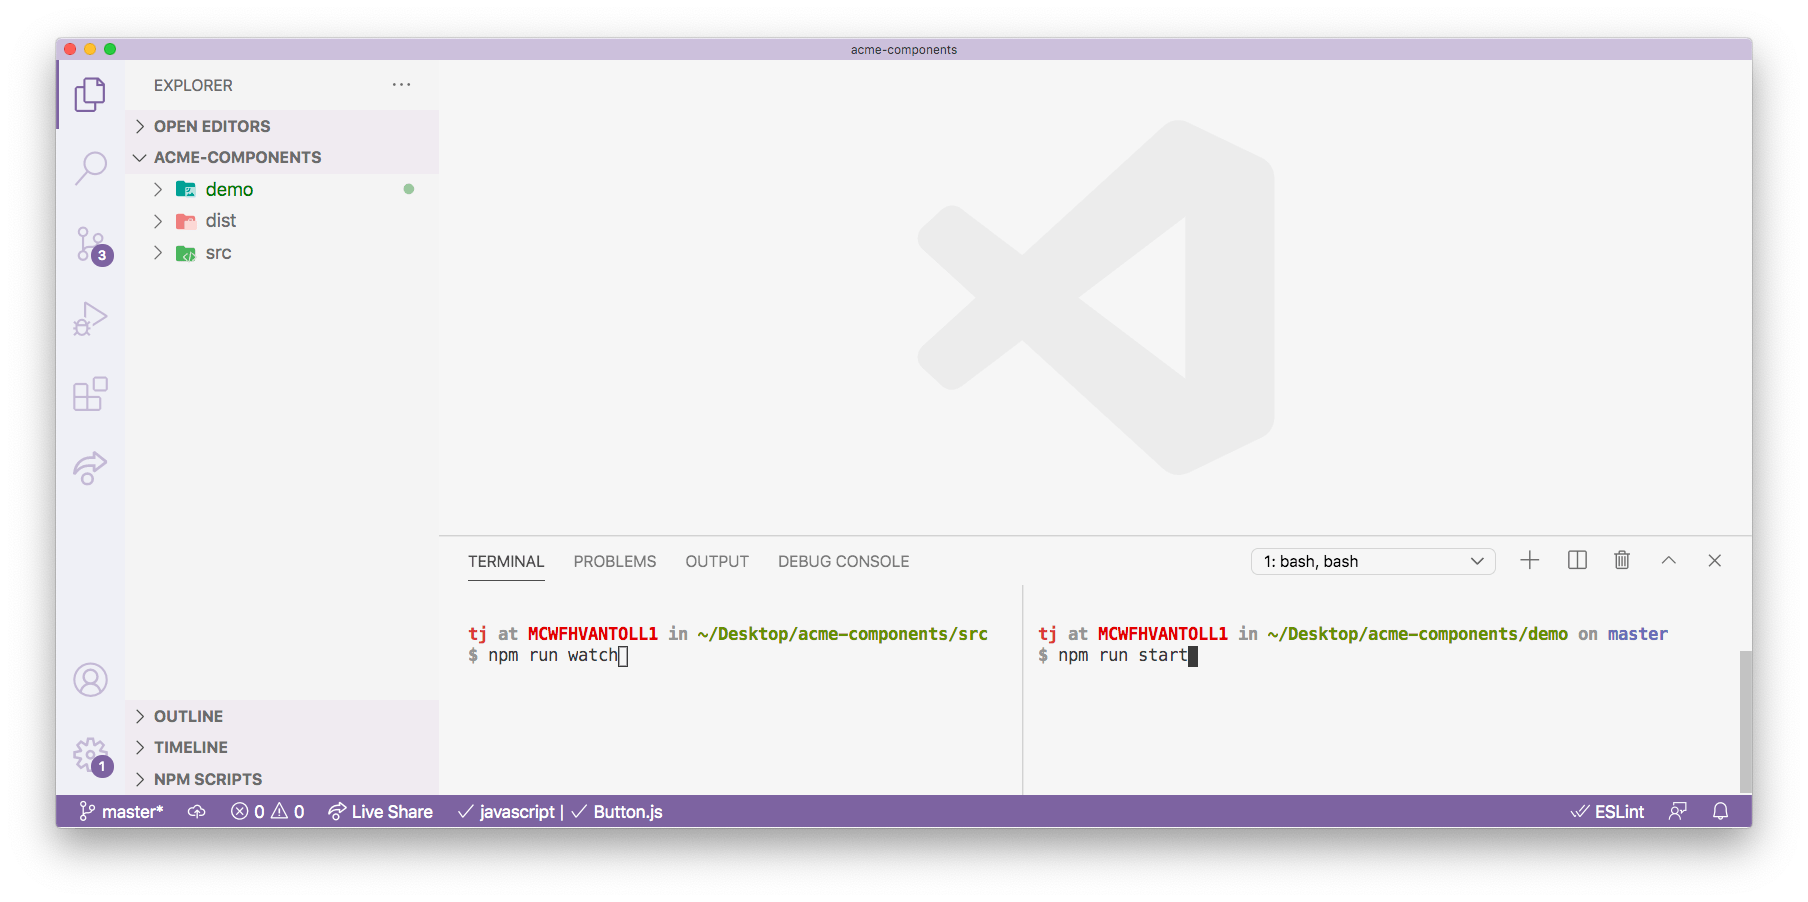The width and height of the screenshot is (1808, 902).
Task: Kill terminal with trash icon
Action: tap(1622, 561)
